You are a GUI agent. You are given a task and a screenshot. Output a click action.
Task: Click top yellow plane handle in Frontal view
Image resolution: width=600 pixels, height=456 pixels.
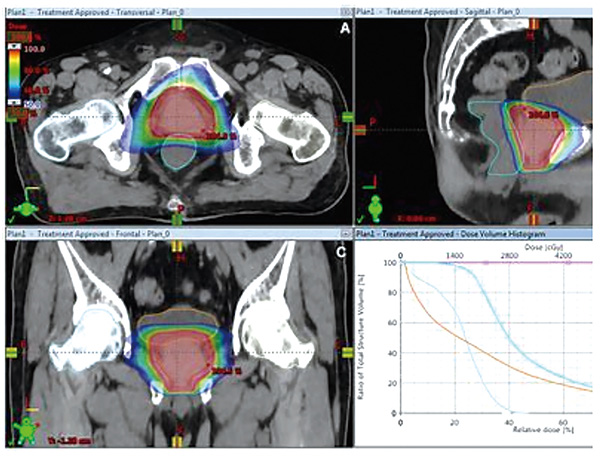coord(176,246)
